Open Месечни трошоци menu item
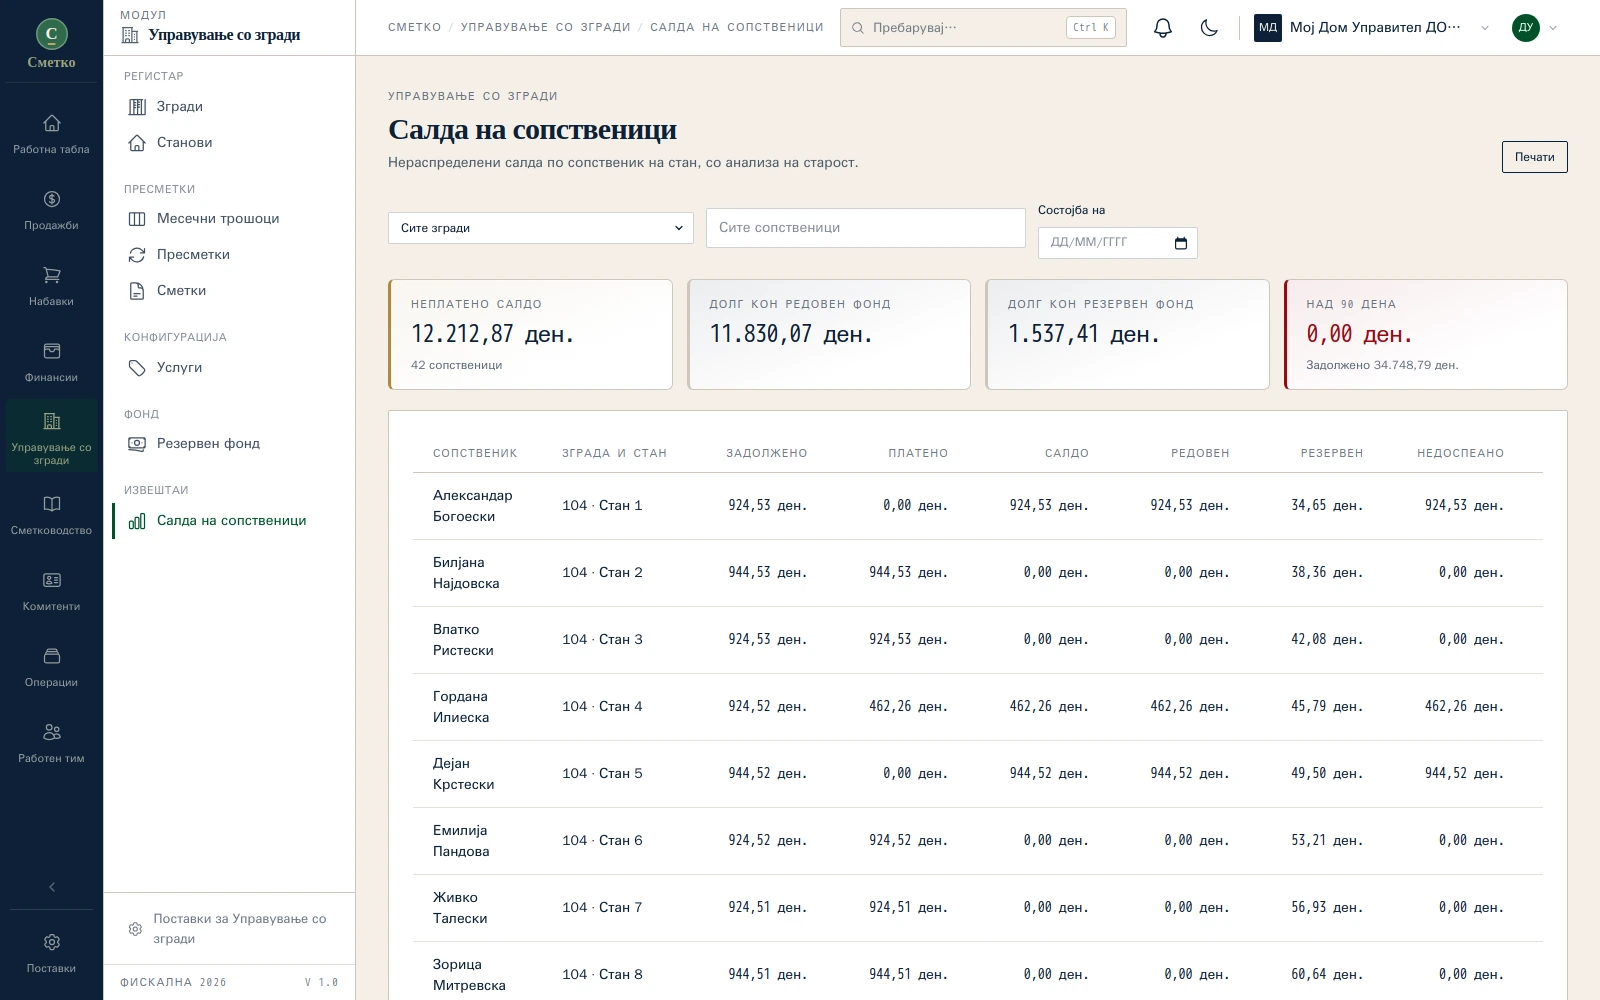 pyautogui.click(x=229, y=219)
